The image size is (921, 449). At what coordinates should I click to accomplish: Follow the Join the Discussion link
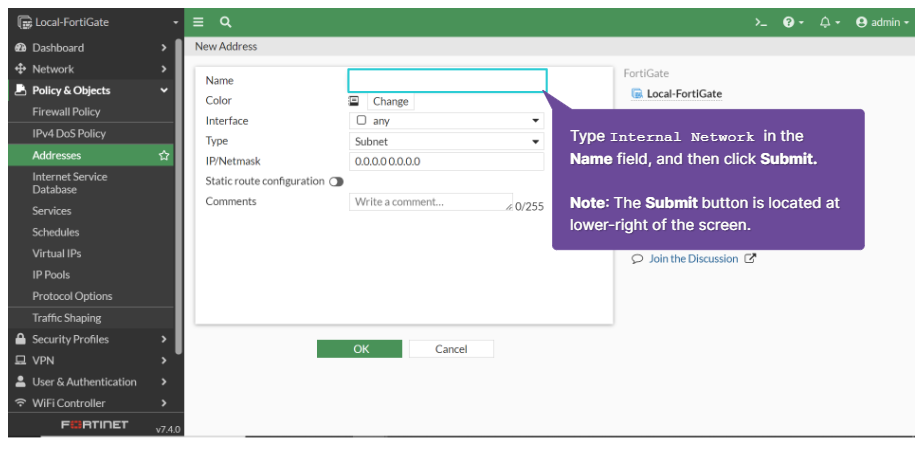pyautogui.click(x=693, y=259)
